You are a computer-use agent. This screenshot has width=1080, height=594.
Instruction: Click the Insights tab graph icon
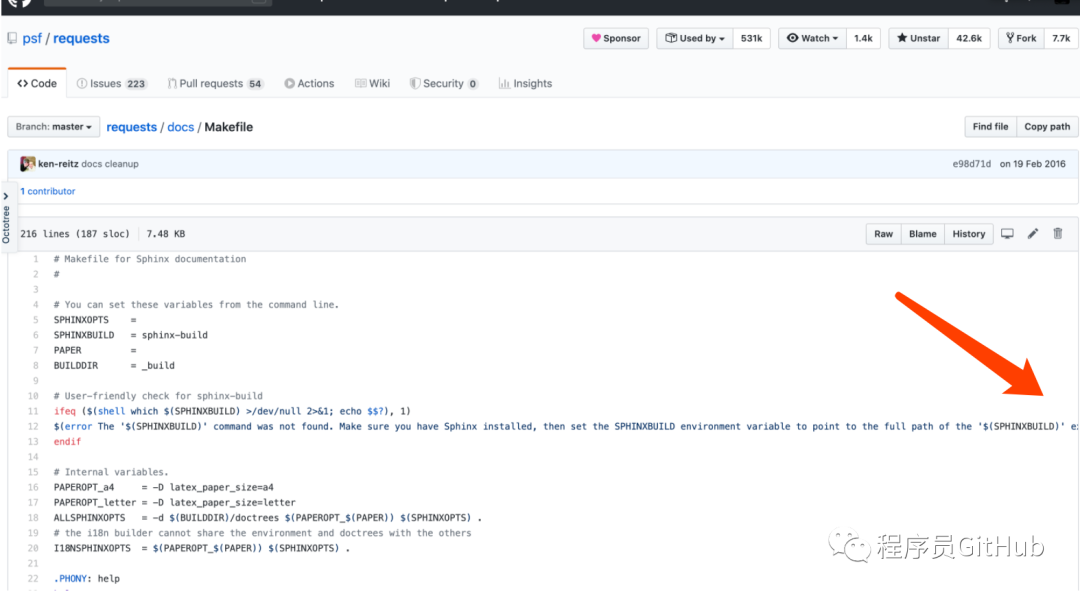(504, 83)
